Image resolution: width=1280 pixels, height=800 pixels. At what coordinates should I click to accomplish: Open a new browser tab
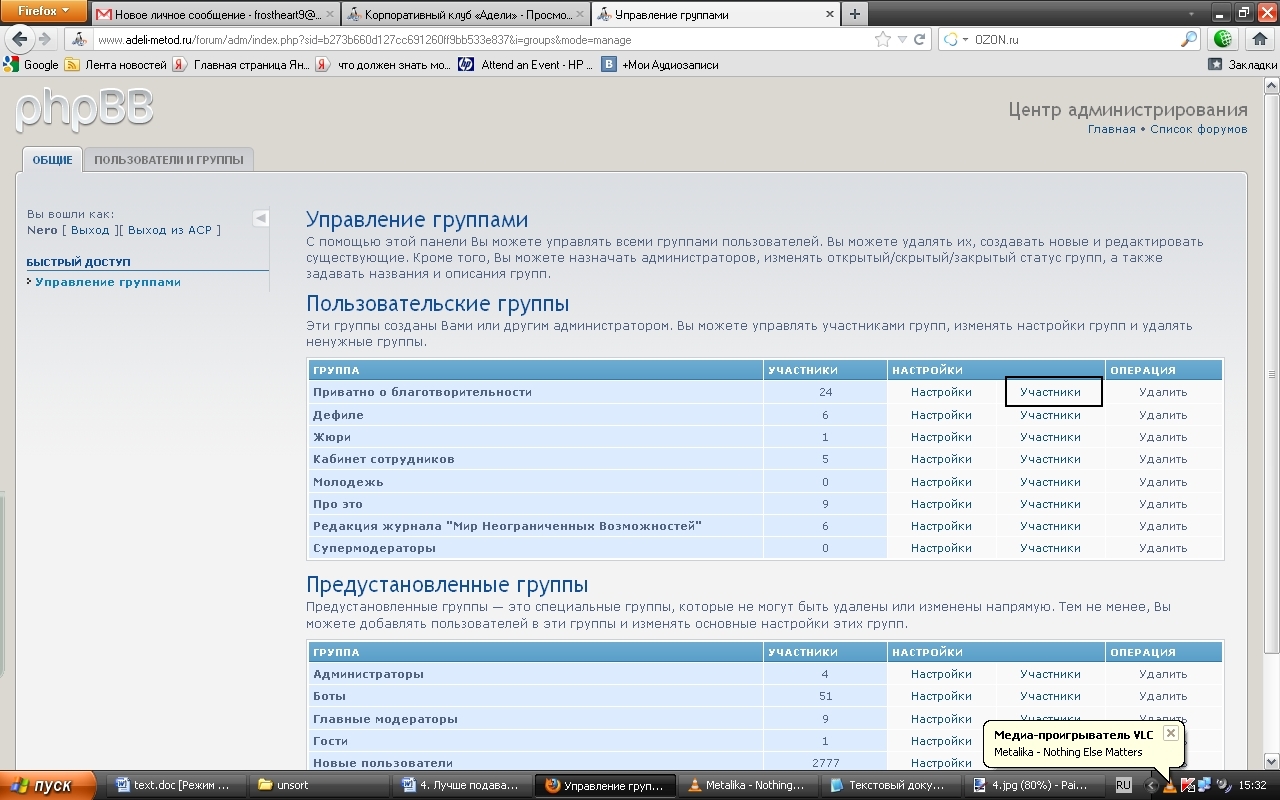854,14
